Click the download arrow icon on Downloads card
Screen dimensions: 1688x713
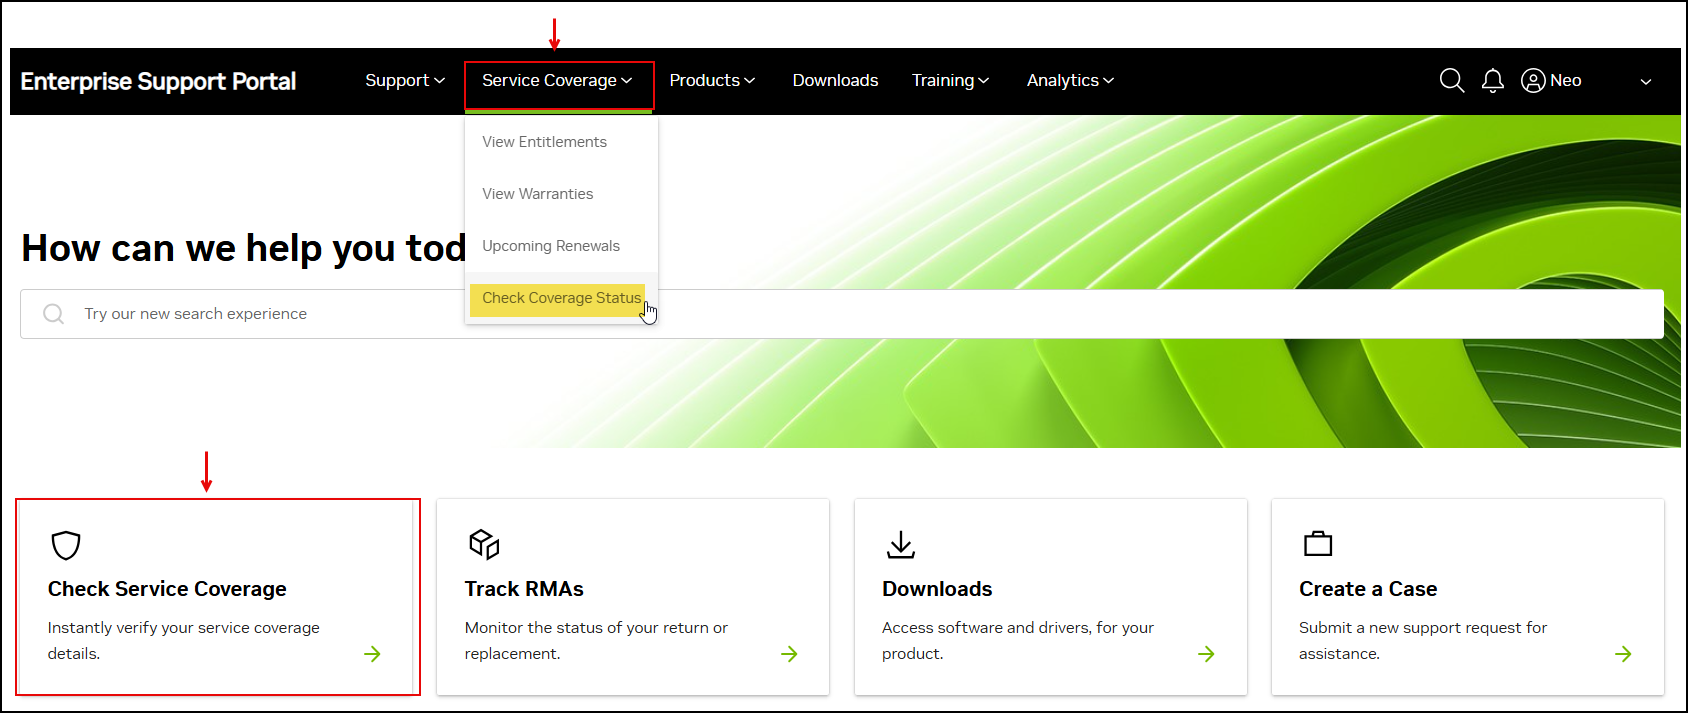click(x=901, y=544)
